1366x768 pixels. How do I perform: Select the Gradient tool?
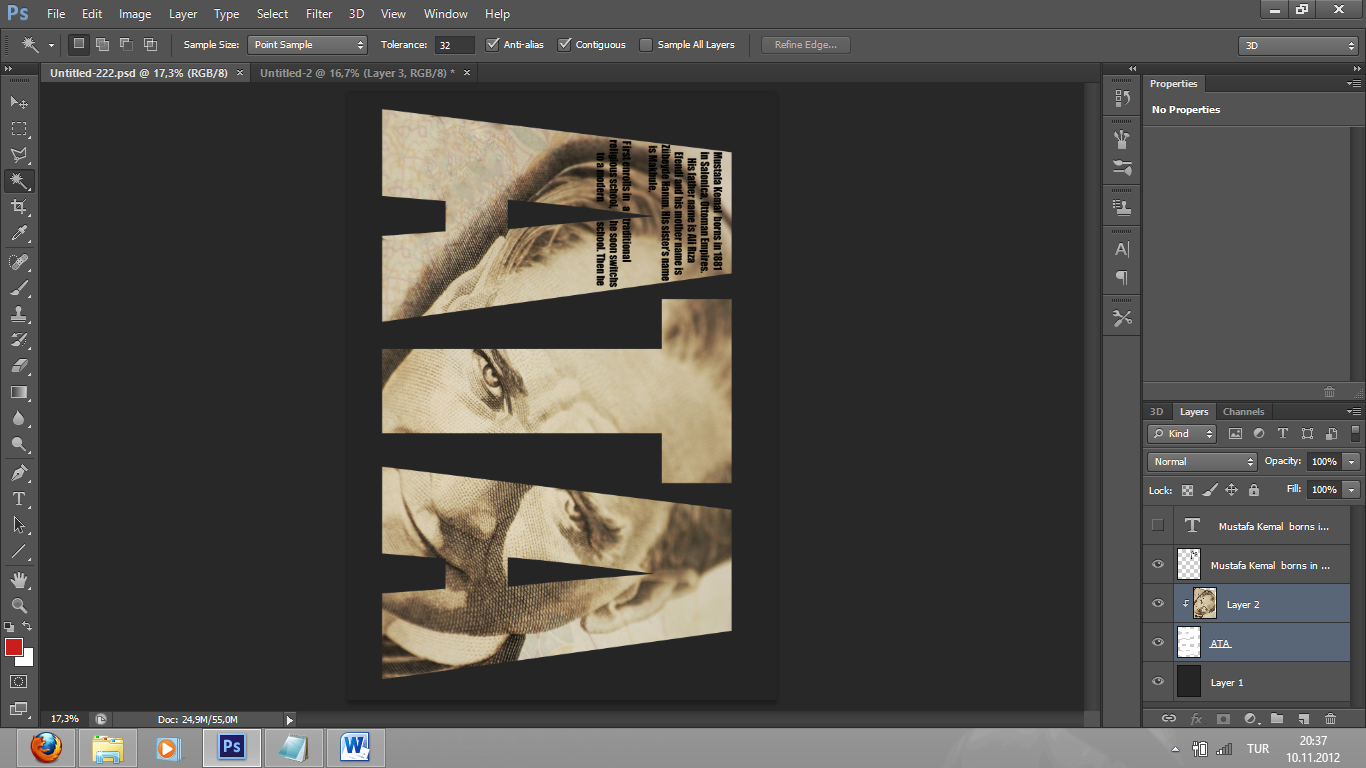click(x=19, y=392)
